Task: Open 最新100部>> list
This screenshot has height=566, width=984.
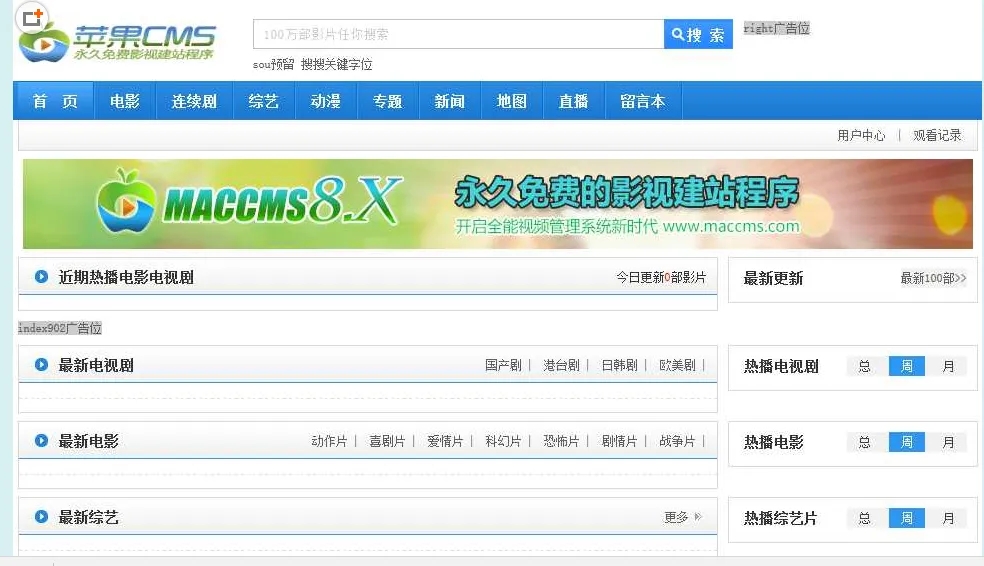Action: (x=933, y=278)
